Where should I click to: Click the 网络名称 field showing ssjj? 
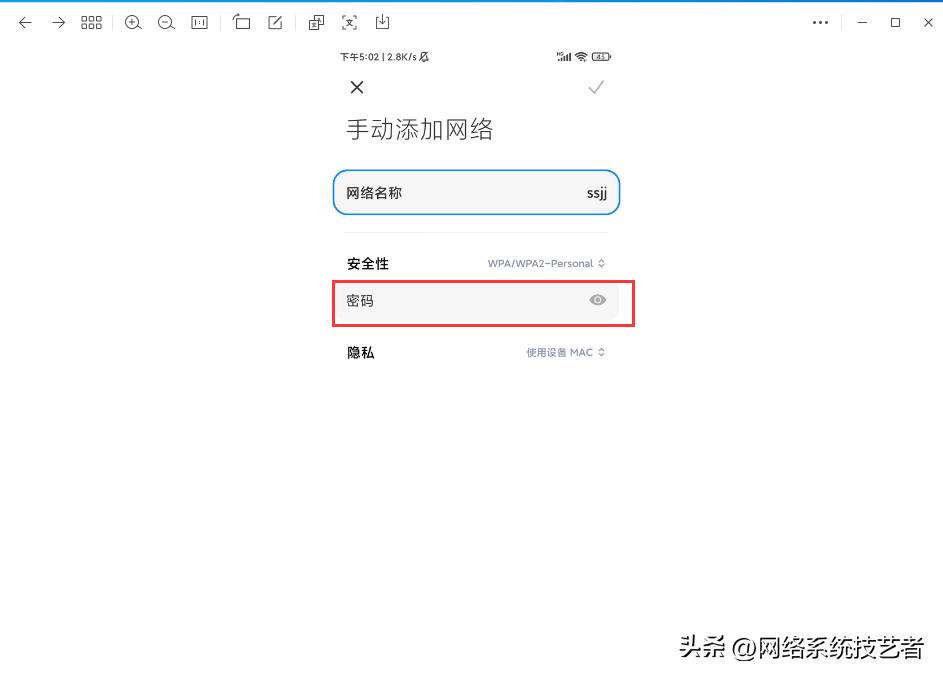[476, 192]
